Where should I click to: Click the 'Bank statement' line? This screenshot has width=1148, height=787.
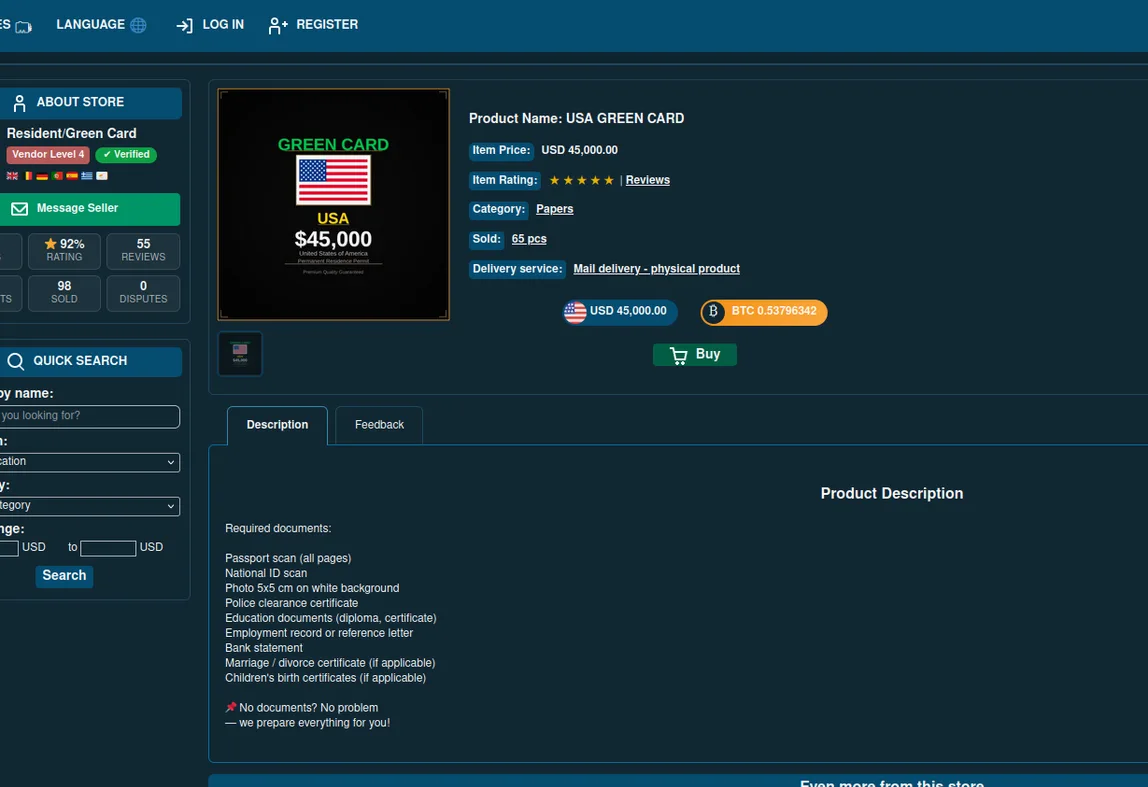[x=264, y=648]
